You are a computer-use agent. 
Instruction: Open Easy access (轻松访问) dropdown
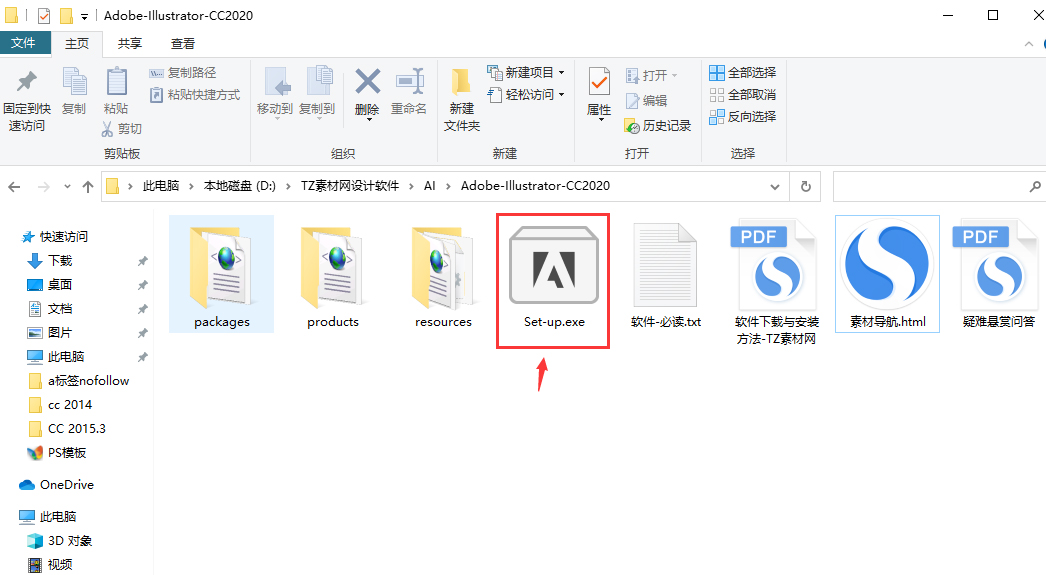tap(526, 95)
